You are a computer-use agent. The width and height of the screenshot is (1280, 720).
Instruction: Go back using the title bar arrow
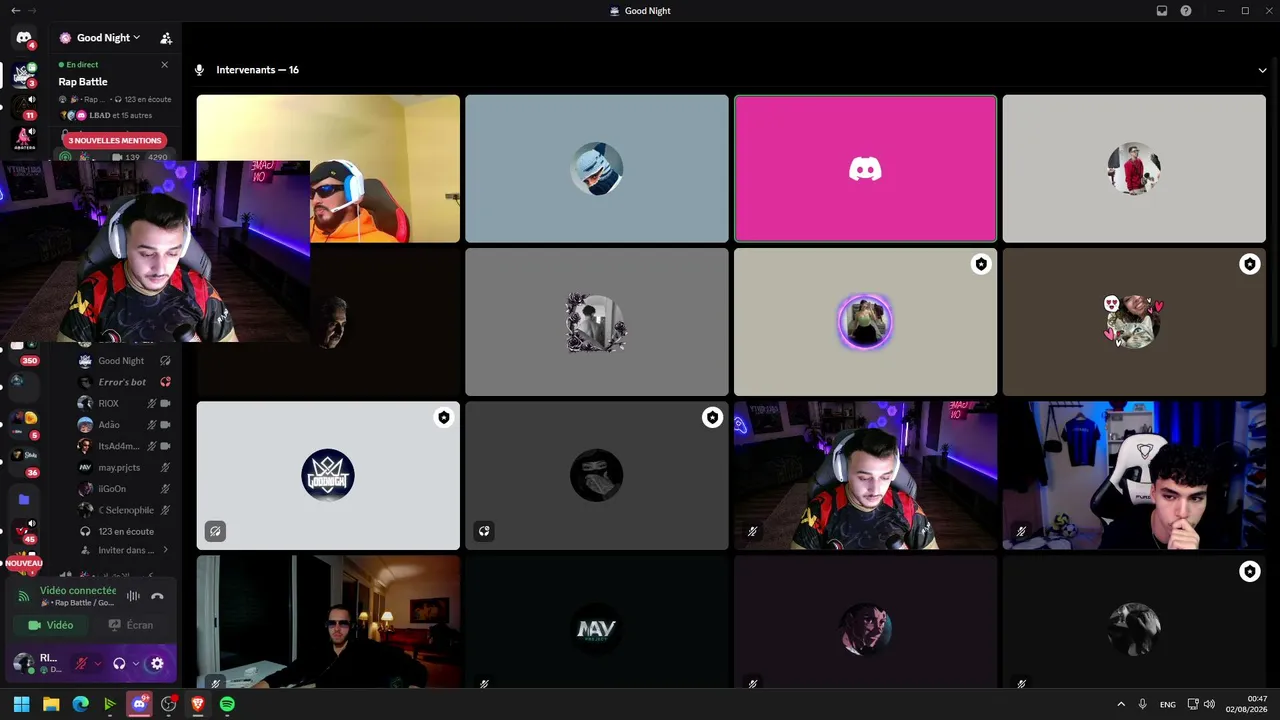pos(15,11)
